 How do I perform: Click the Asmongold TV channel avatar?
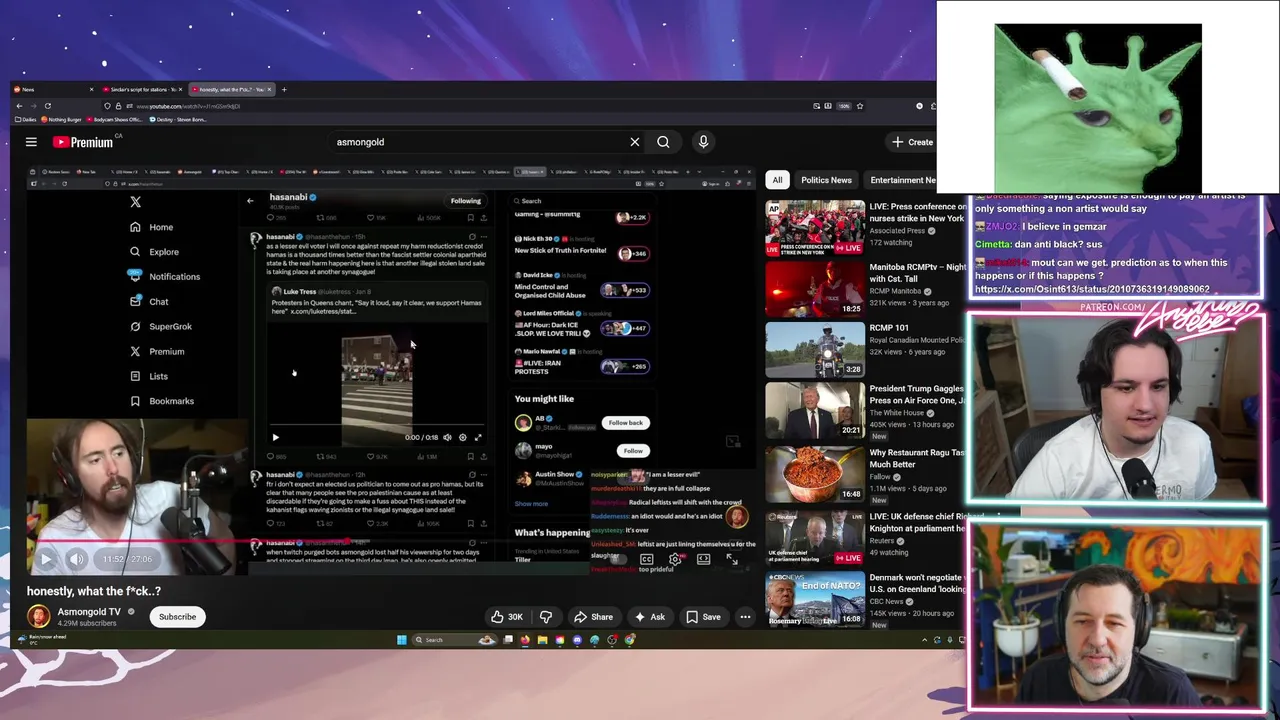point(38,616)
